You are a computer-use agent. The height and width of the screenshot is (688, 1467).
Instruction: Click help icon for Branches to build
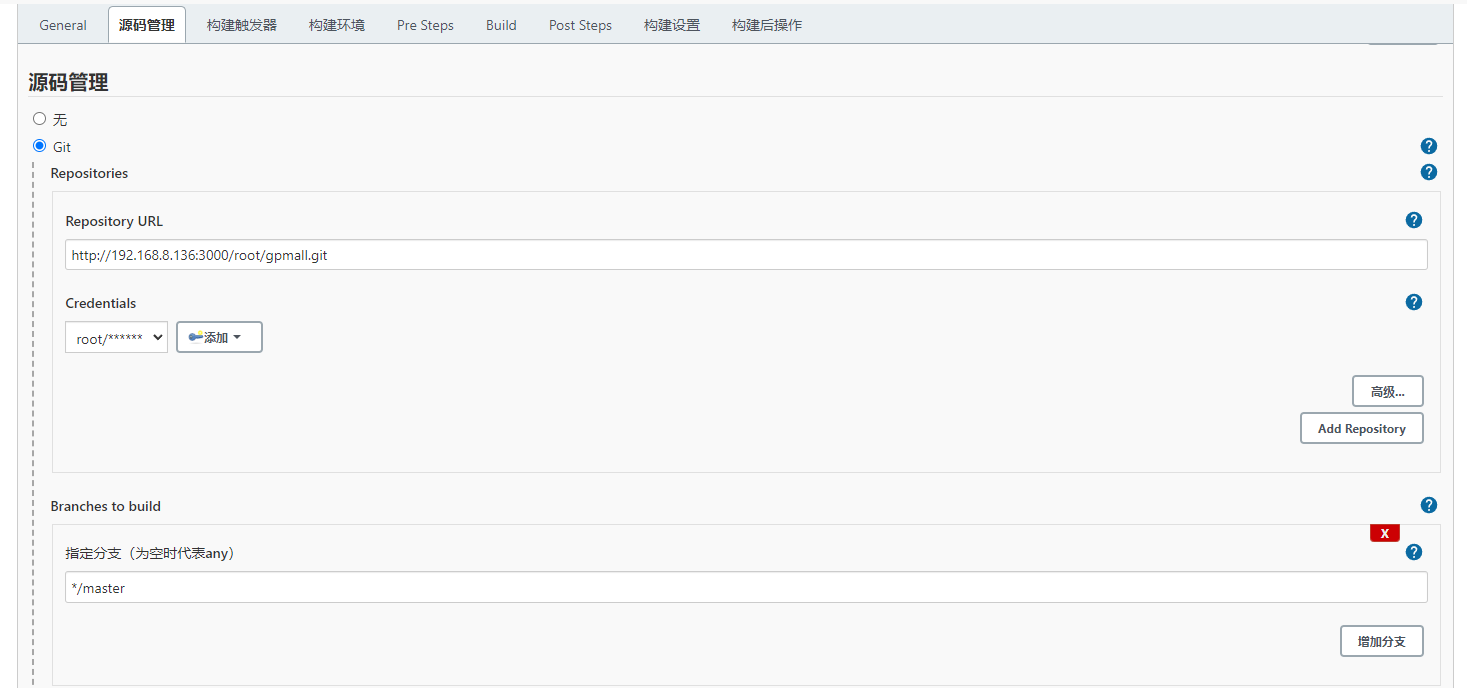tap(1428, 505)
